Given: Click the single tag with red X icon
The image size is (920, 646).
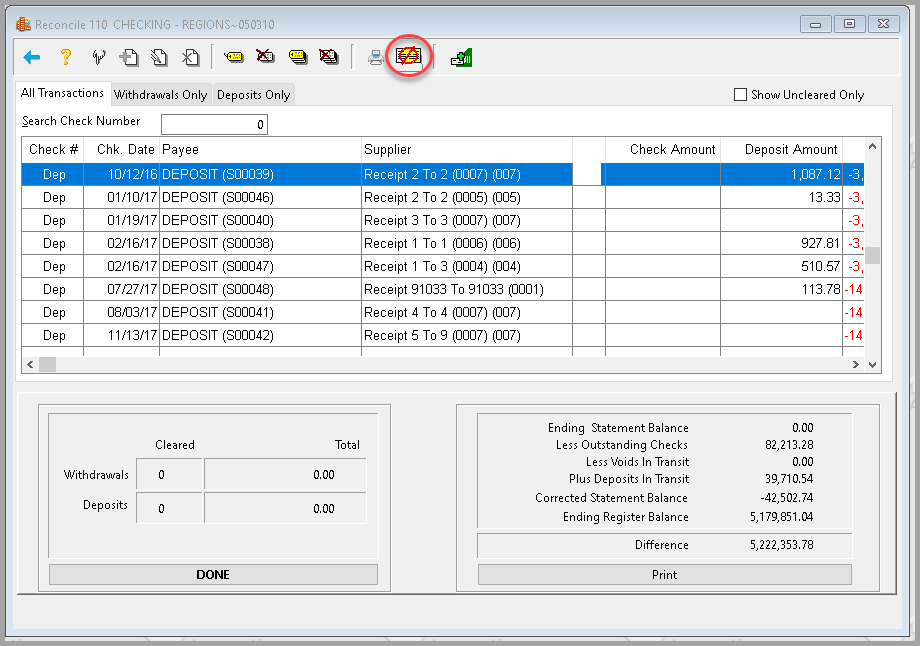Looking at the screenshot, I should coord(265,56).
